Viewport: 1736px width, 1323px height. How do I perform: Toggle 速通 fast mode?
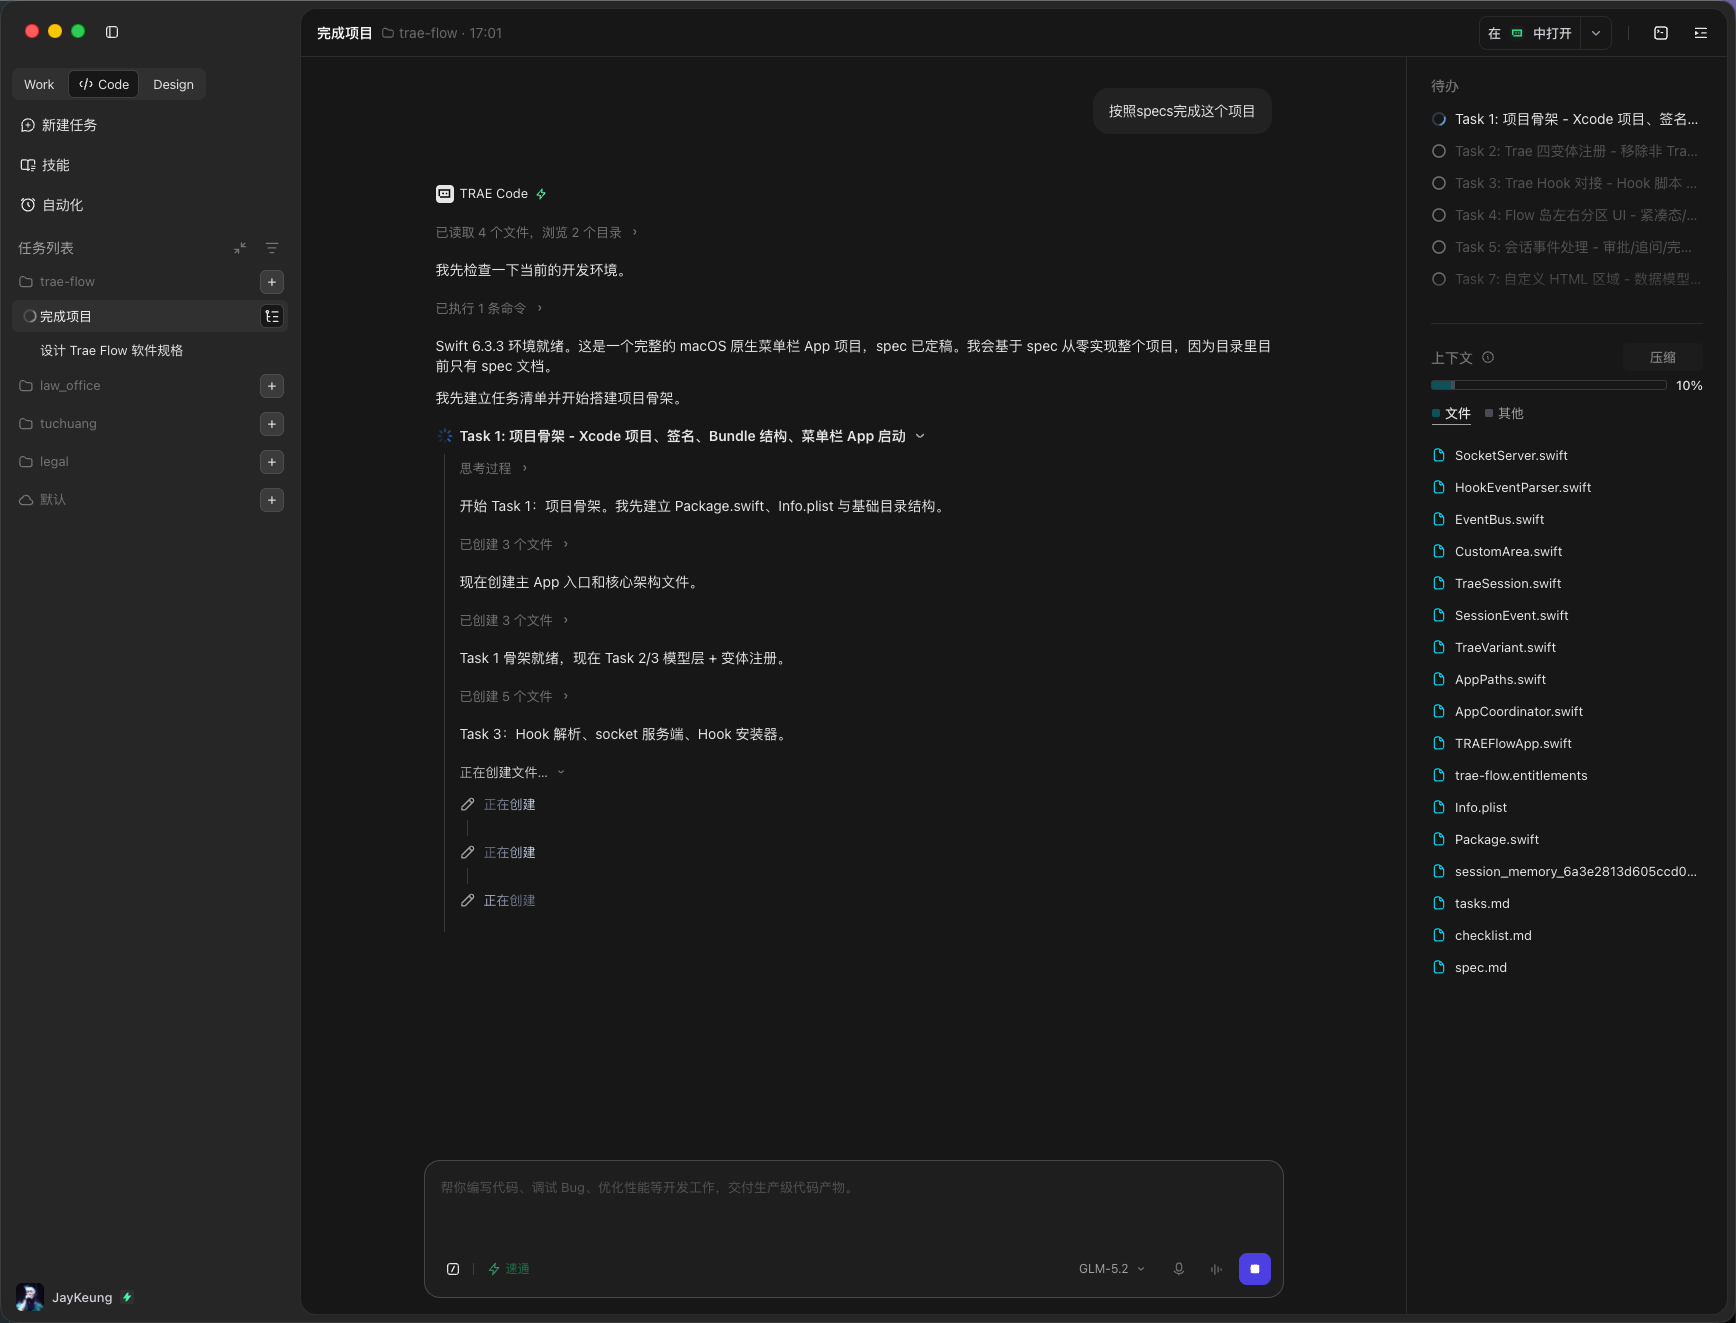[x=509, y=1269]
